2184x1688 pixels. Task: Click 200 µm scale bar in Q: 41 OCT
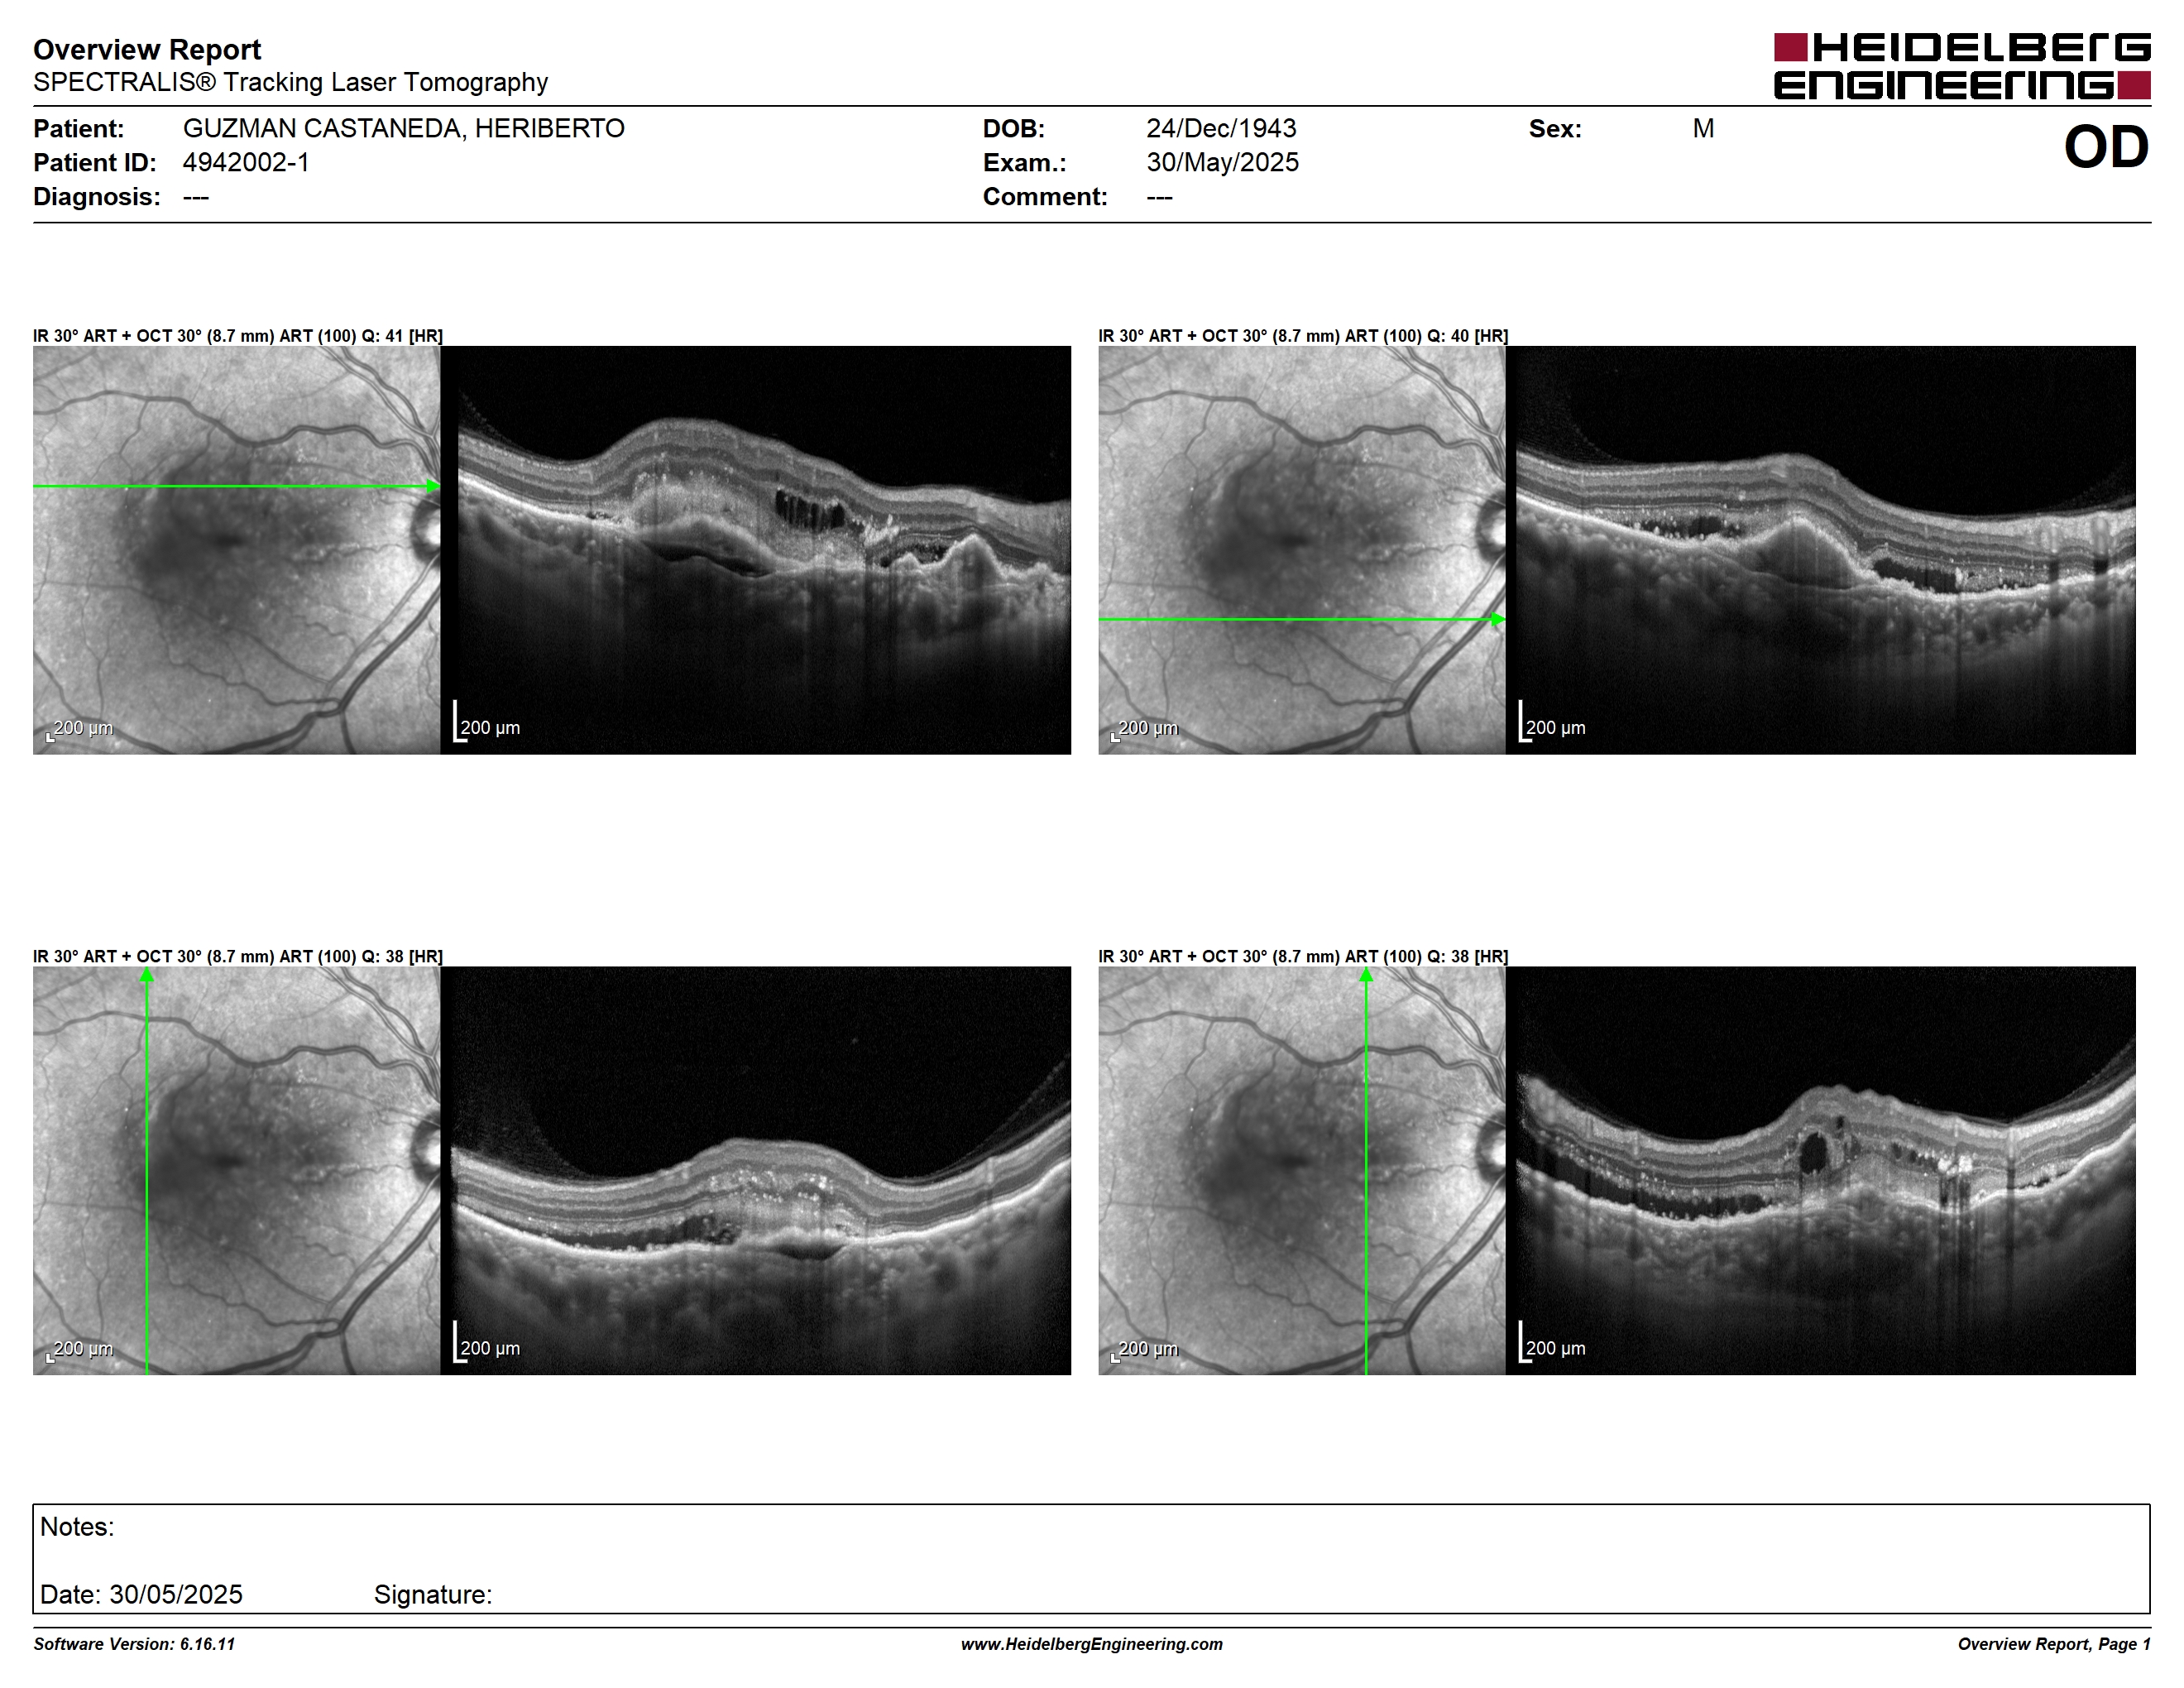487,722
